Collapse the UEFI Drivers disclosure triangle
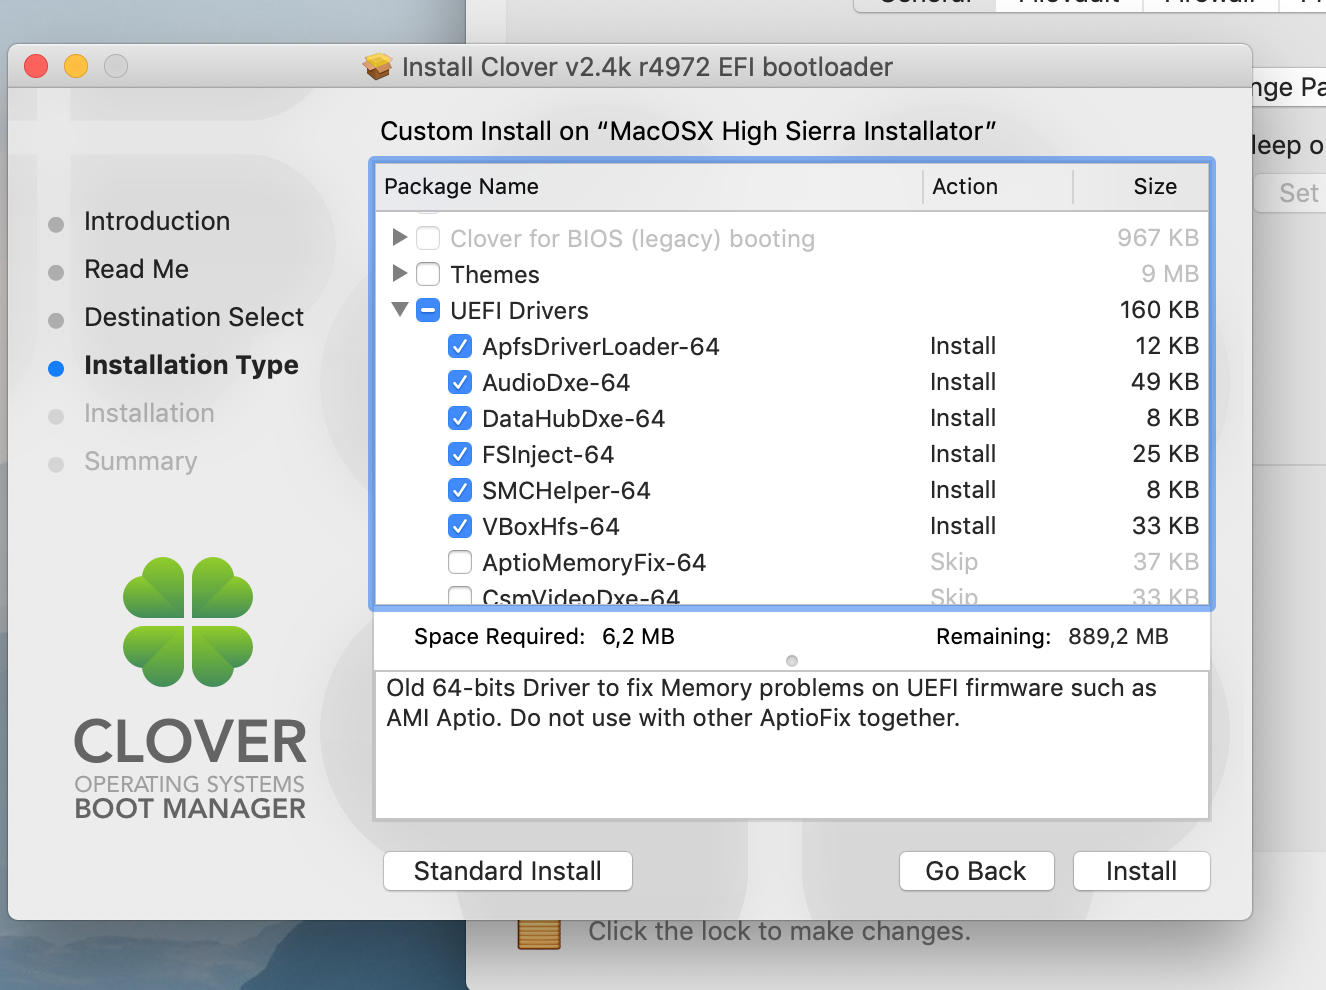Viewport: 1326px width, 990px height. coord(400,310)
